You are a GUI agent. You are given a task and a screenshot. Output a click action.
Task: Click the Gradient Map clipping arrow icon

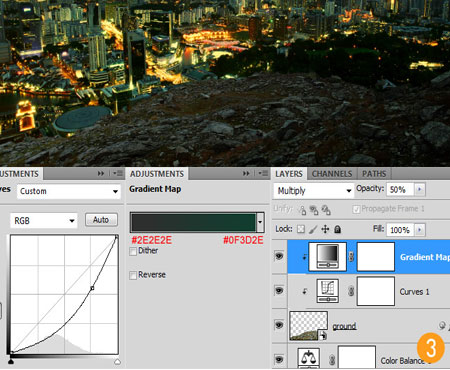[305, 257]
